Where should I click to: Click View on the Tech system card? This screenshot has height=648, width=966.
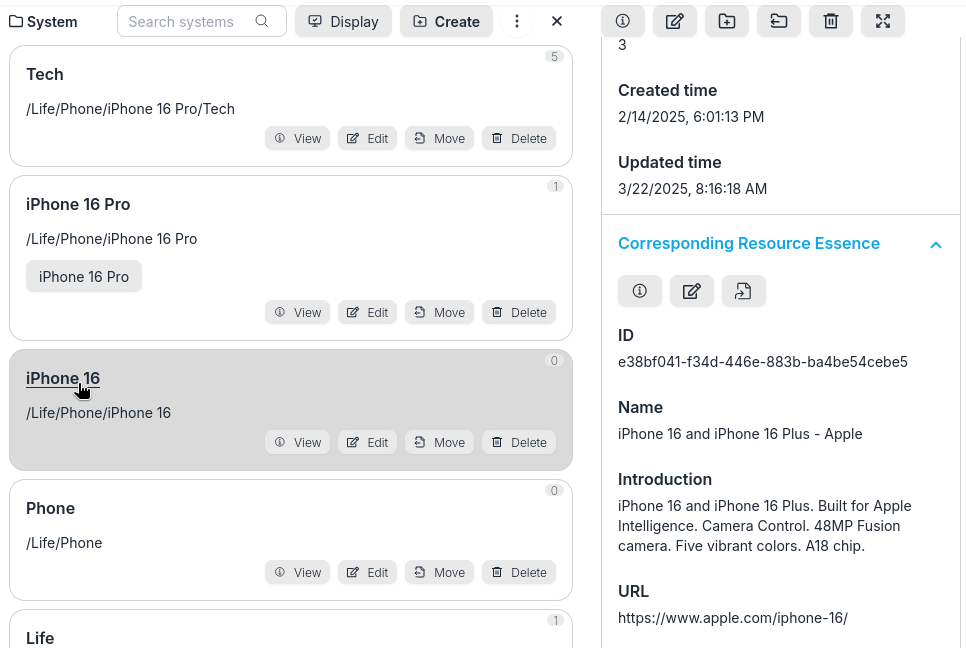tap(298, 138)
